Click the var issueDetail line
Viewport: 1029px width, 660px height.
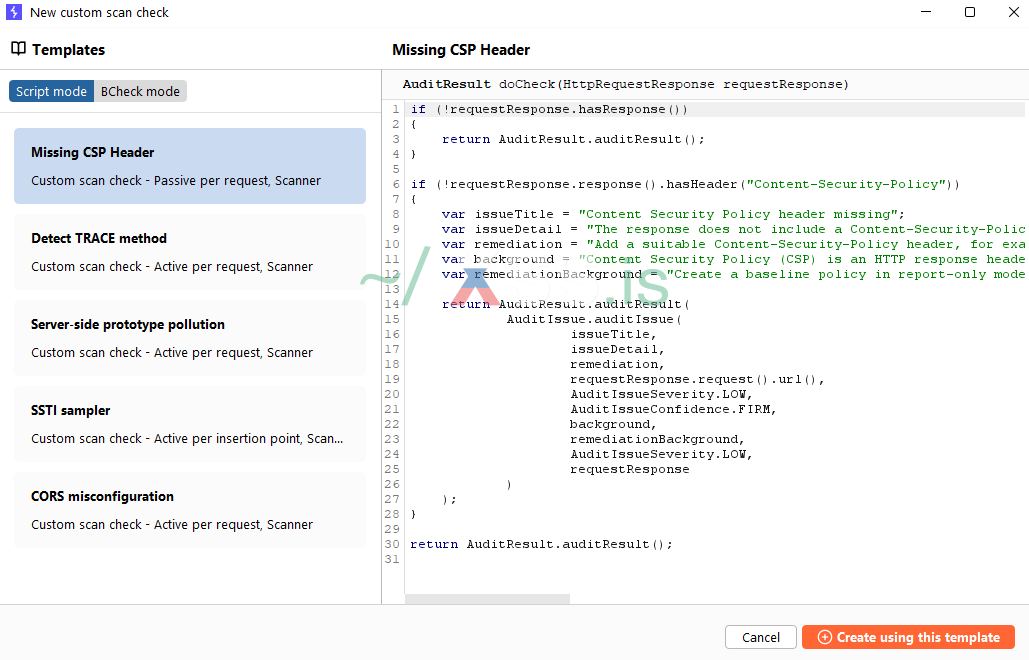(733, 230)
